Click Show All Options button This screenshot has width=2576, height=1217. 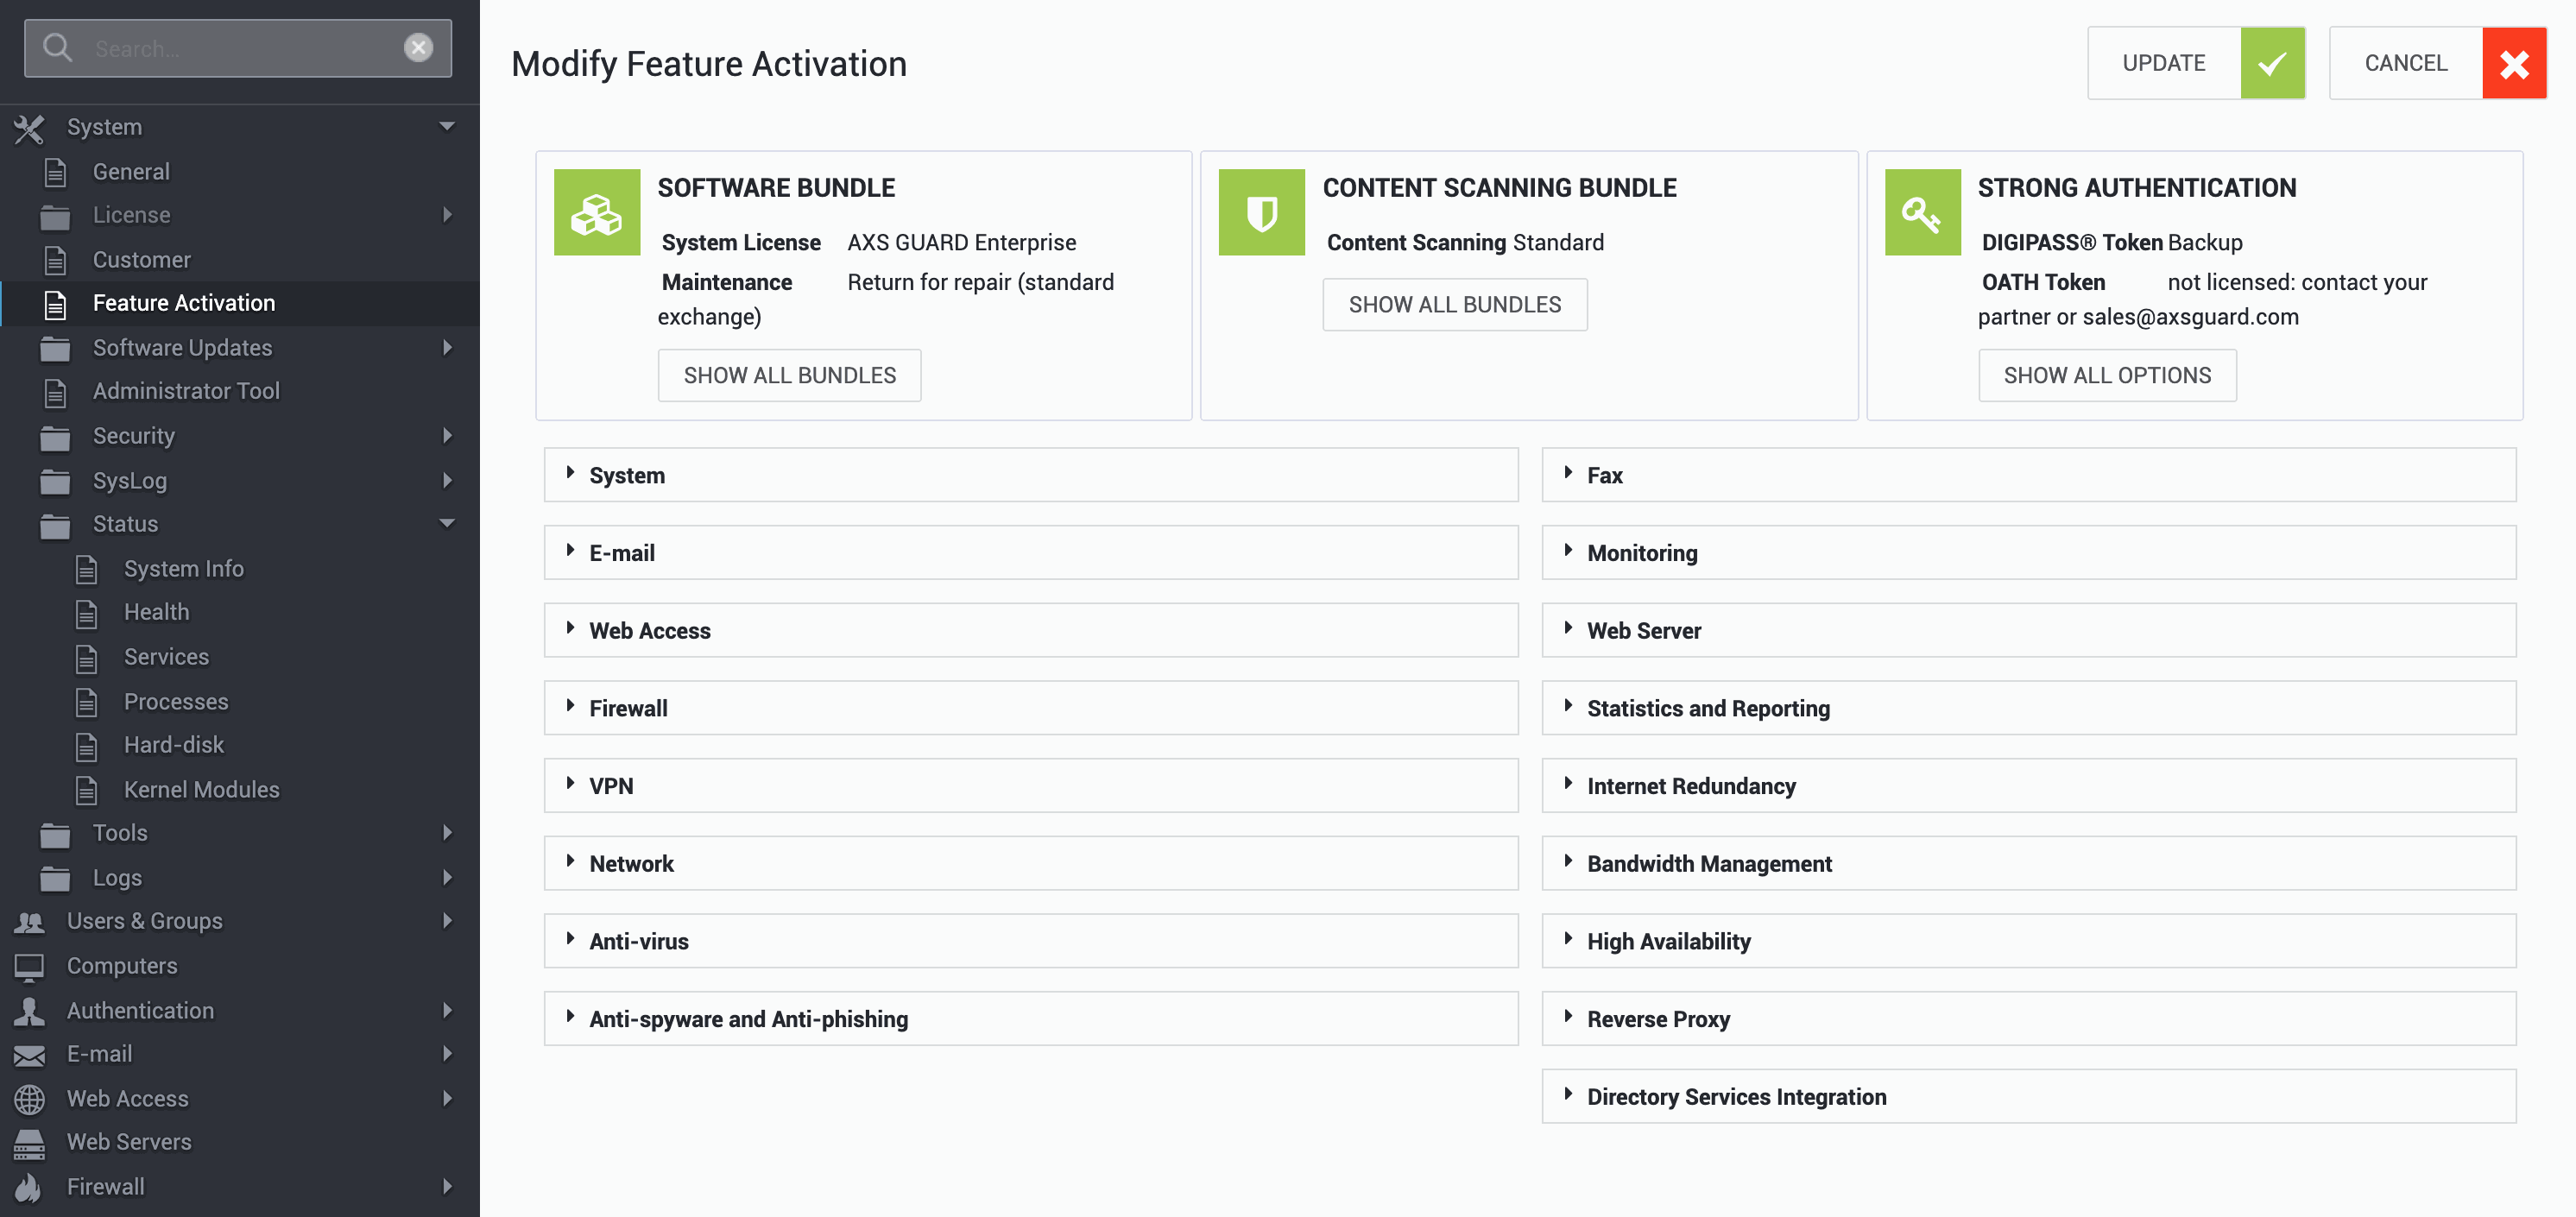tap(2107, 375)
